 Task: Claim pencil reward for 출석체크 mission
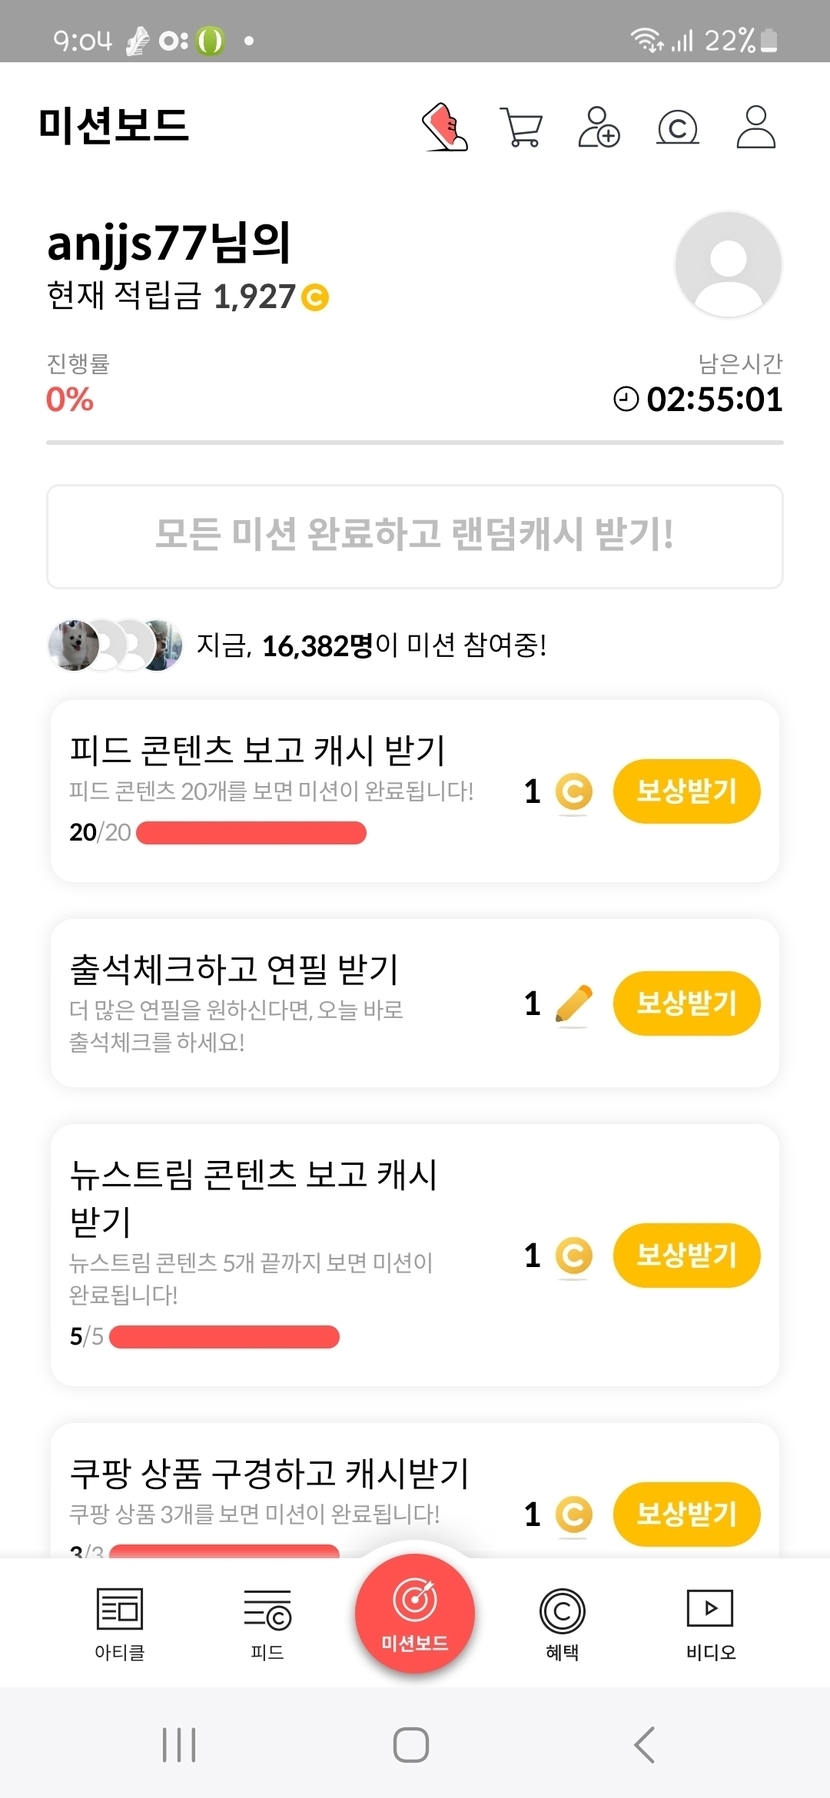pyautogui.click(x=686, y=1003)
